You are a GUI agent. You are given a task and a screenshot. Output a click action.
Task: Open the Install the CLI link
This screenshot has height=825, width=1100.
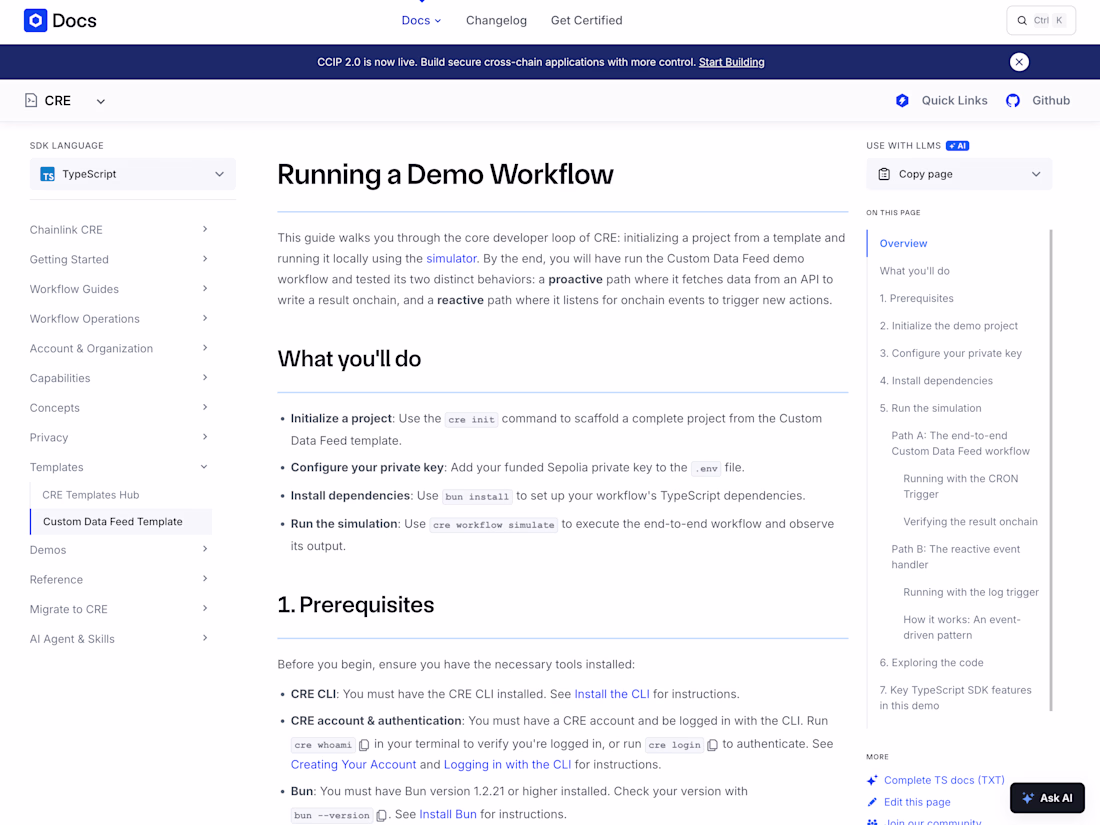612,694
